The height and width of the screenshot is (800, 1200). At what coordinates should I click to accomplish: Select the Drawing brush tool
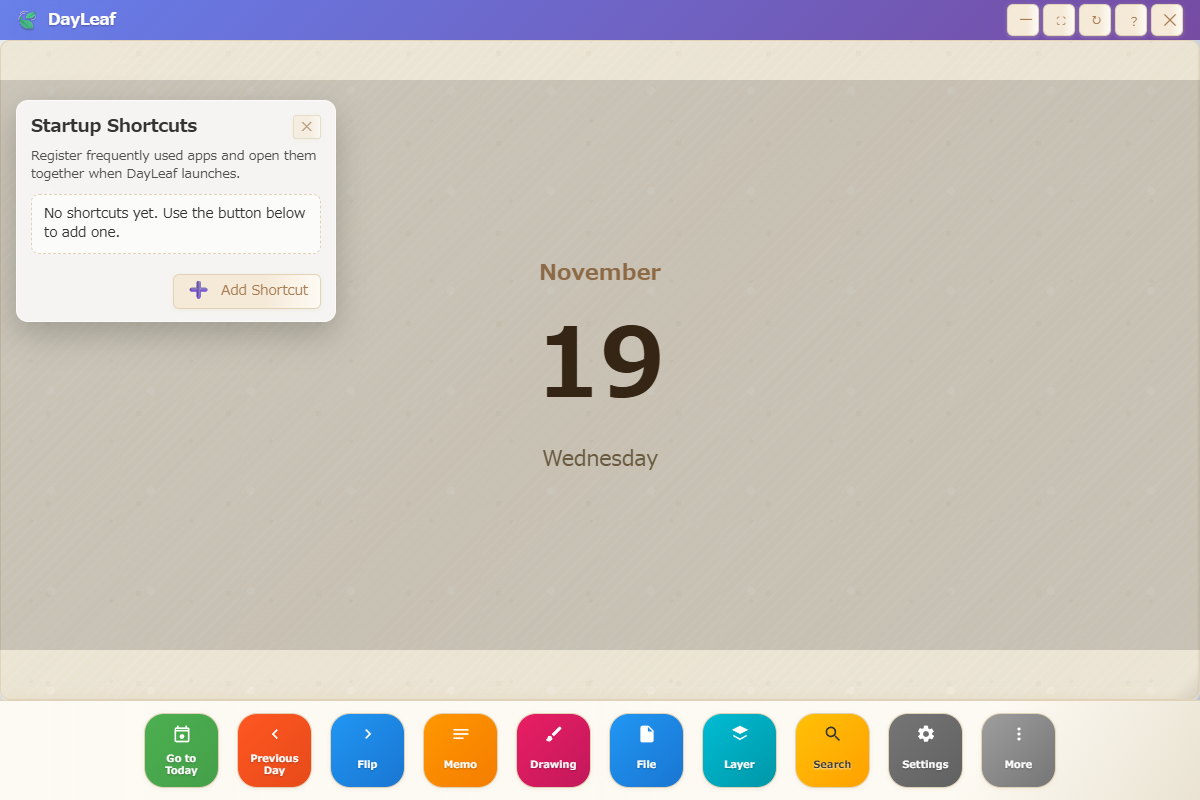point(553,750)
